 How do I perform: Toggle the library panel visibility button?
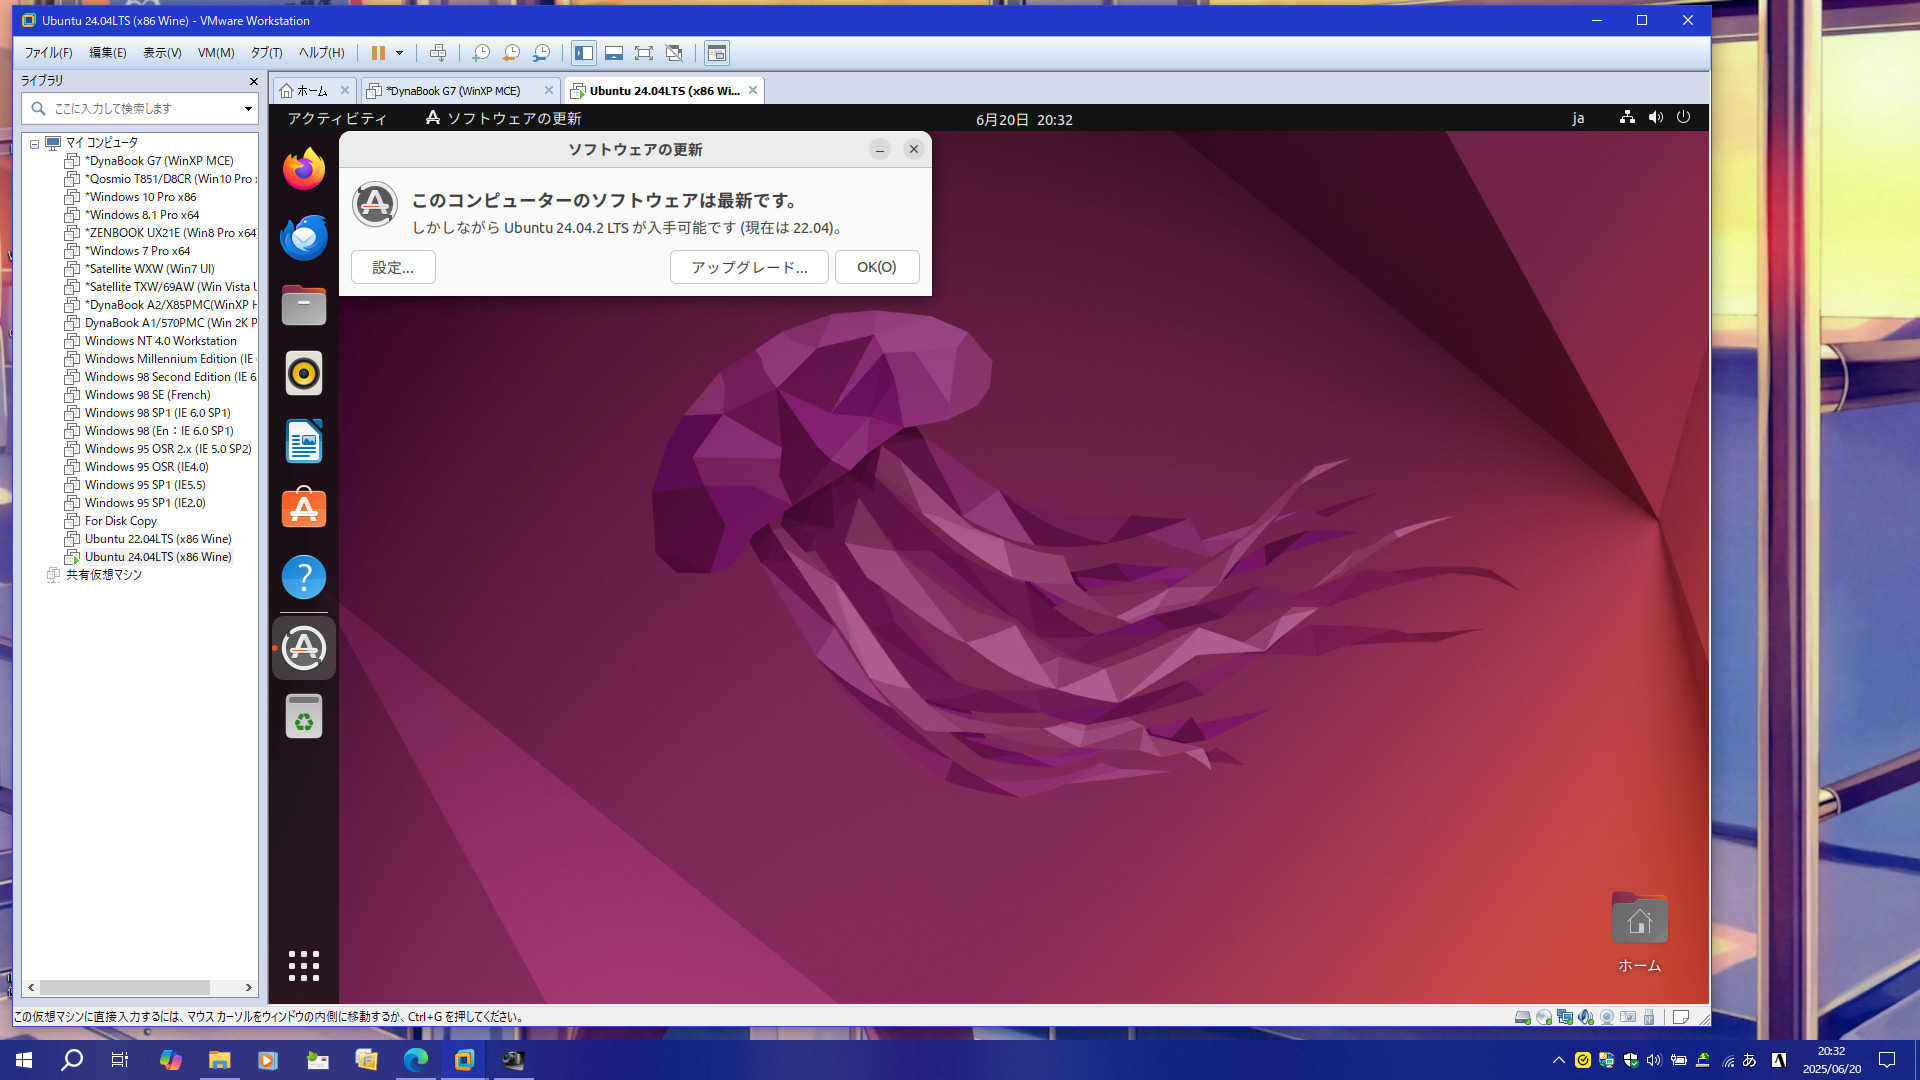pyautogui.click(x=584, y=53)
